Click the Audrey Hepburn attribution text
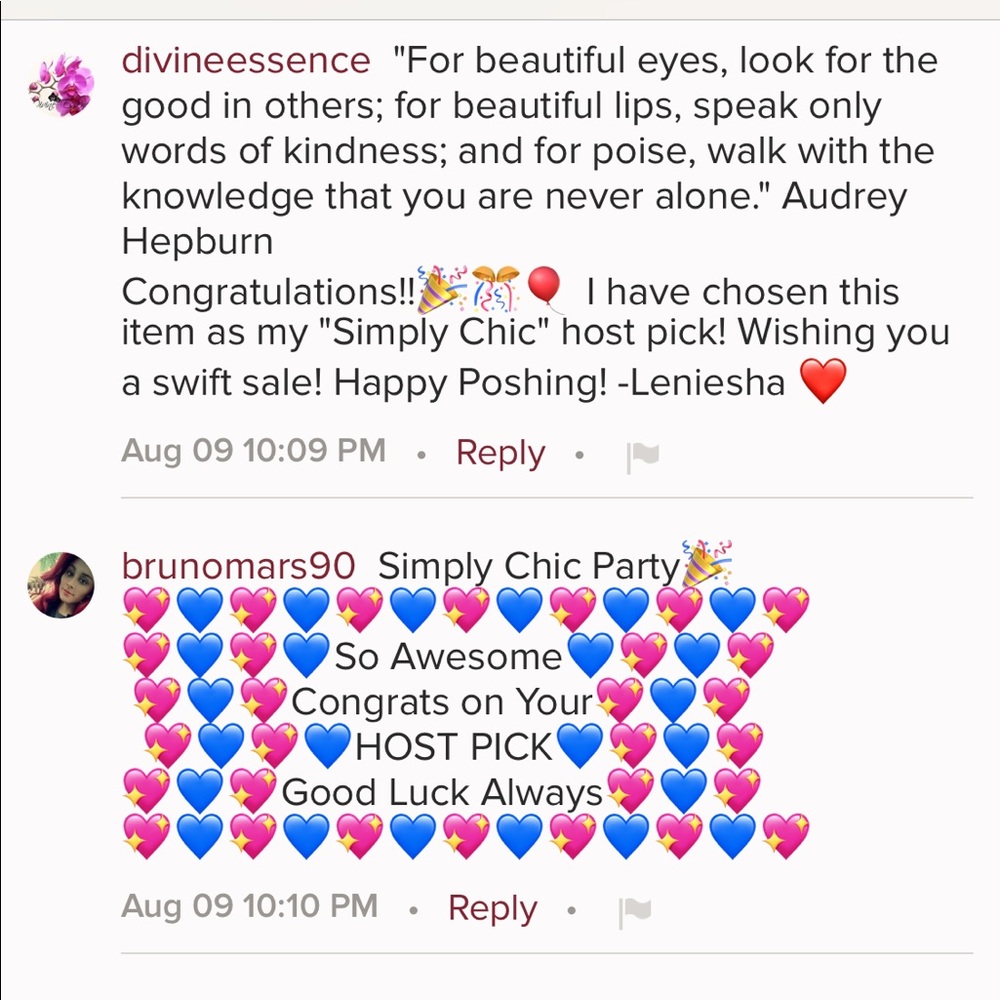Screen dimensions: 1000x1000 (x=843, y=196)
